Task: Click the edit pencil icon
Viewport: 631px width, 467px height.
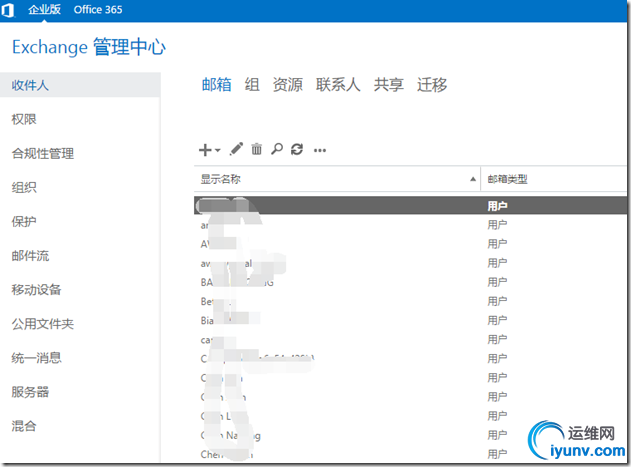Action: pos(236,149)
